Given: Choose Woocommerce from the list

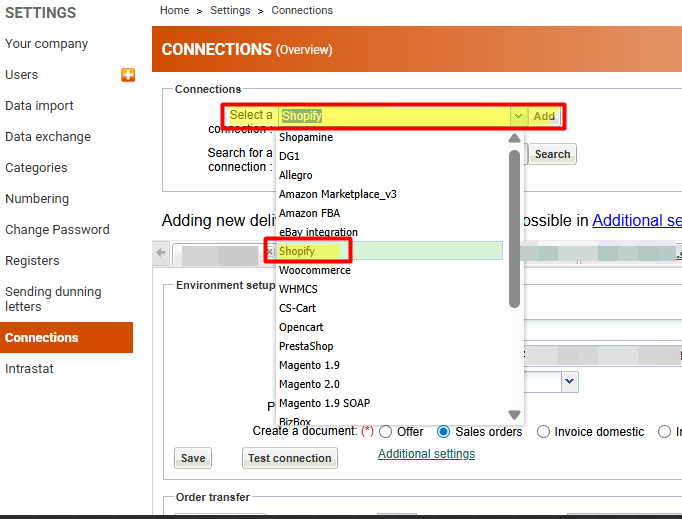Looking at the screenshot, I should [x=391, y=270].
